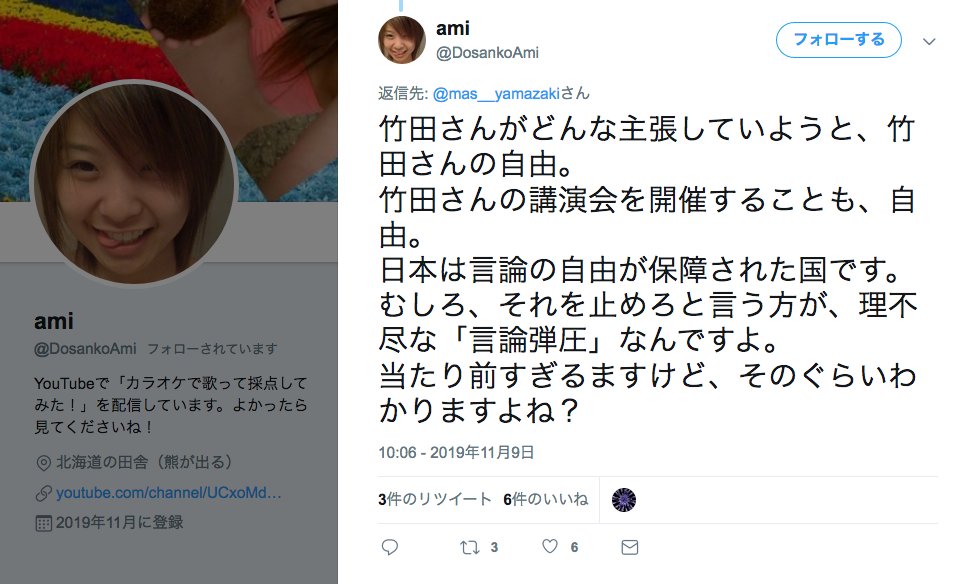Click the envelope direct message icon
This screenshot has height=584, width=966.
pyautogui.click(x=630, y=547)
